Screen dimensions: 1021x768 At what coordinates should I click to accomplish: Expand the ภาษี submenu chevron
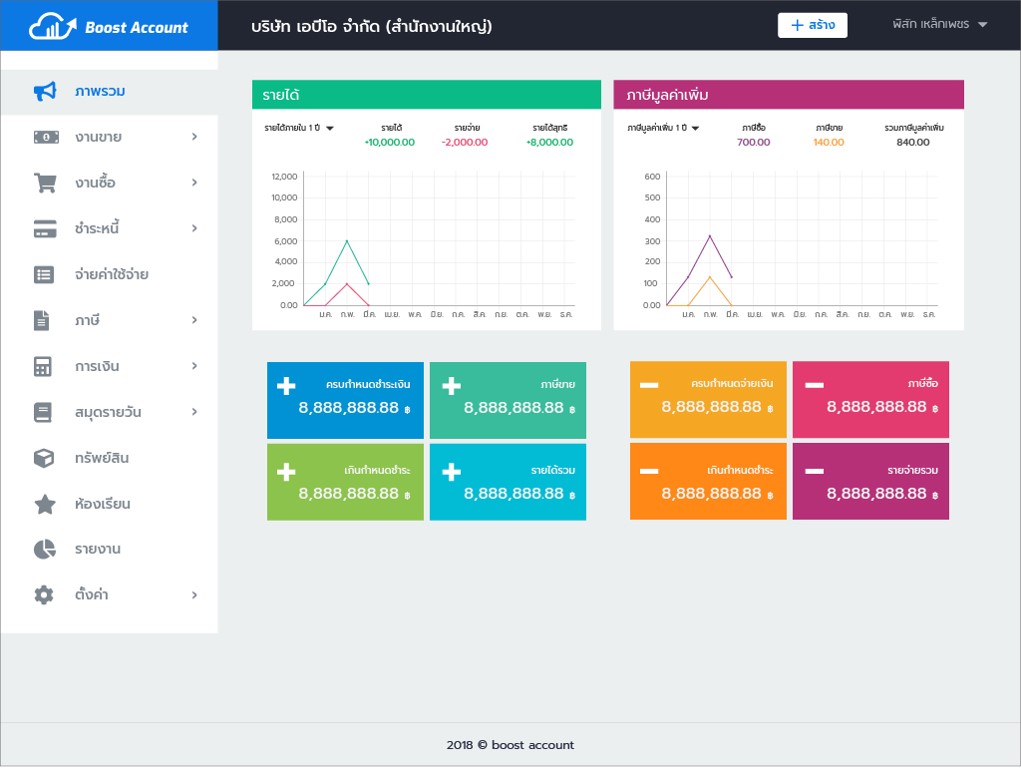click(x=194, y=320)
